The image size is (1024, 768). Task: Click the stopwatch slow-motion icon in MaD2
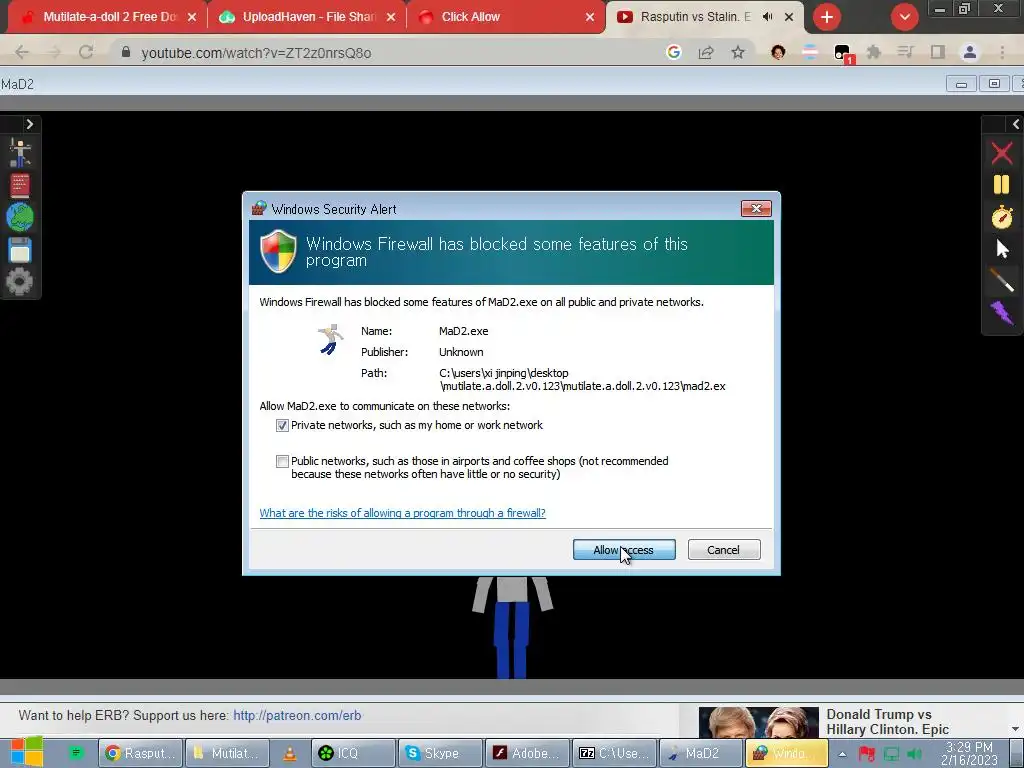pyautogui.click(x=1002, y=217)
